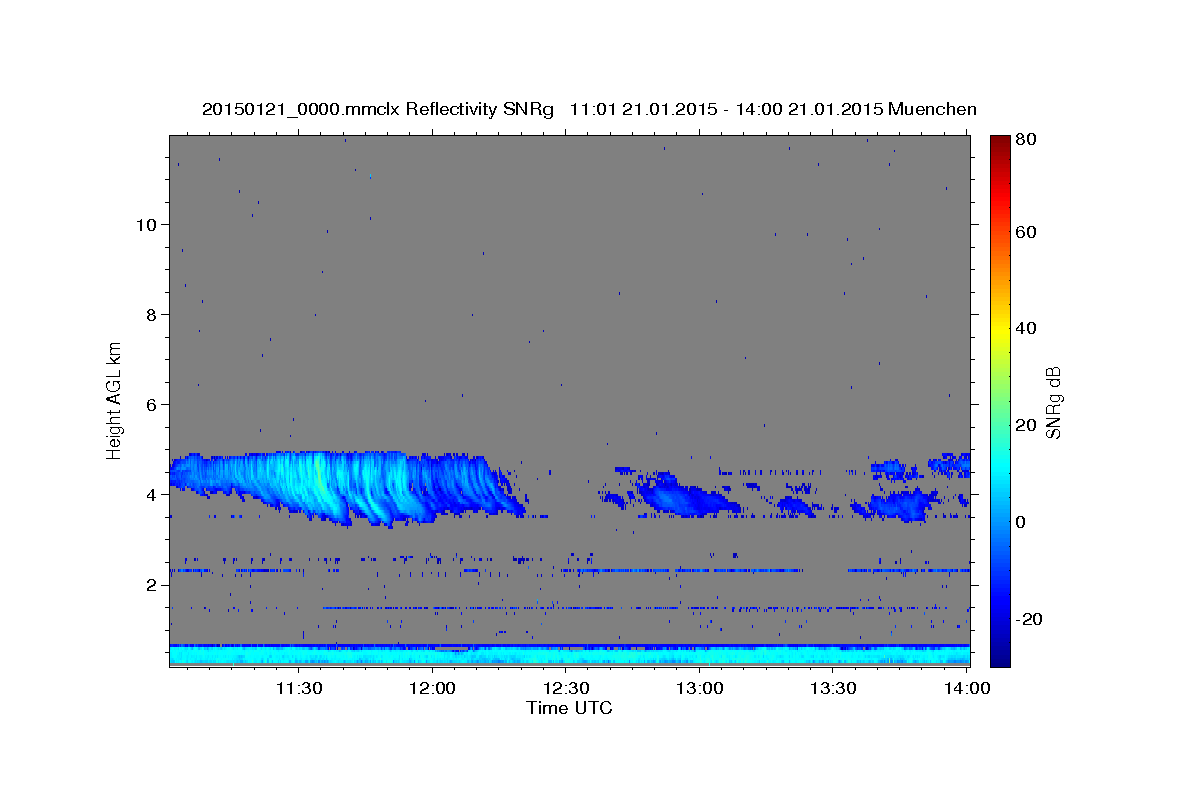The image size is (1200, 800).
Task: Click the 'Height AGL km' axis label
Action: 115,399
